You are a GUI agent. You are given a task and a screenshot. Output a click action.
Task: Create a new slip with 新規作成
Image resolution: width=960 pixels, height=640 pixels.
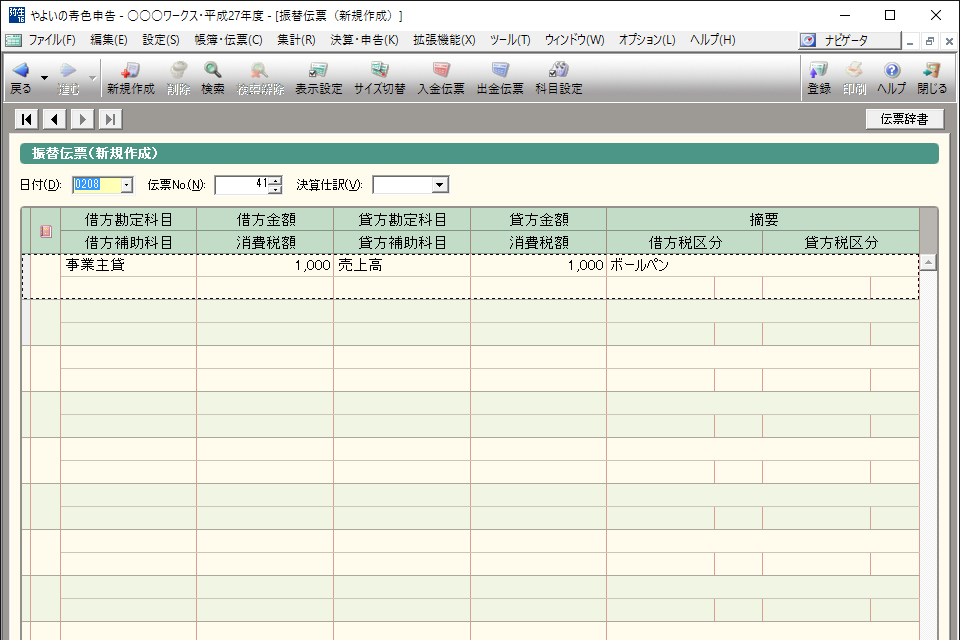(130, 78)
